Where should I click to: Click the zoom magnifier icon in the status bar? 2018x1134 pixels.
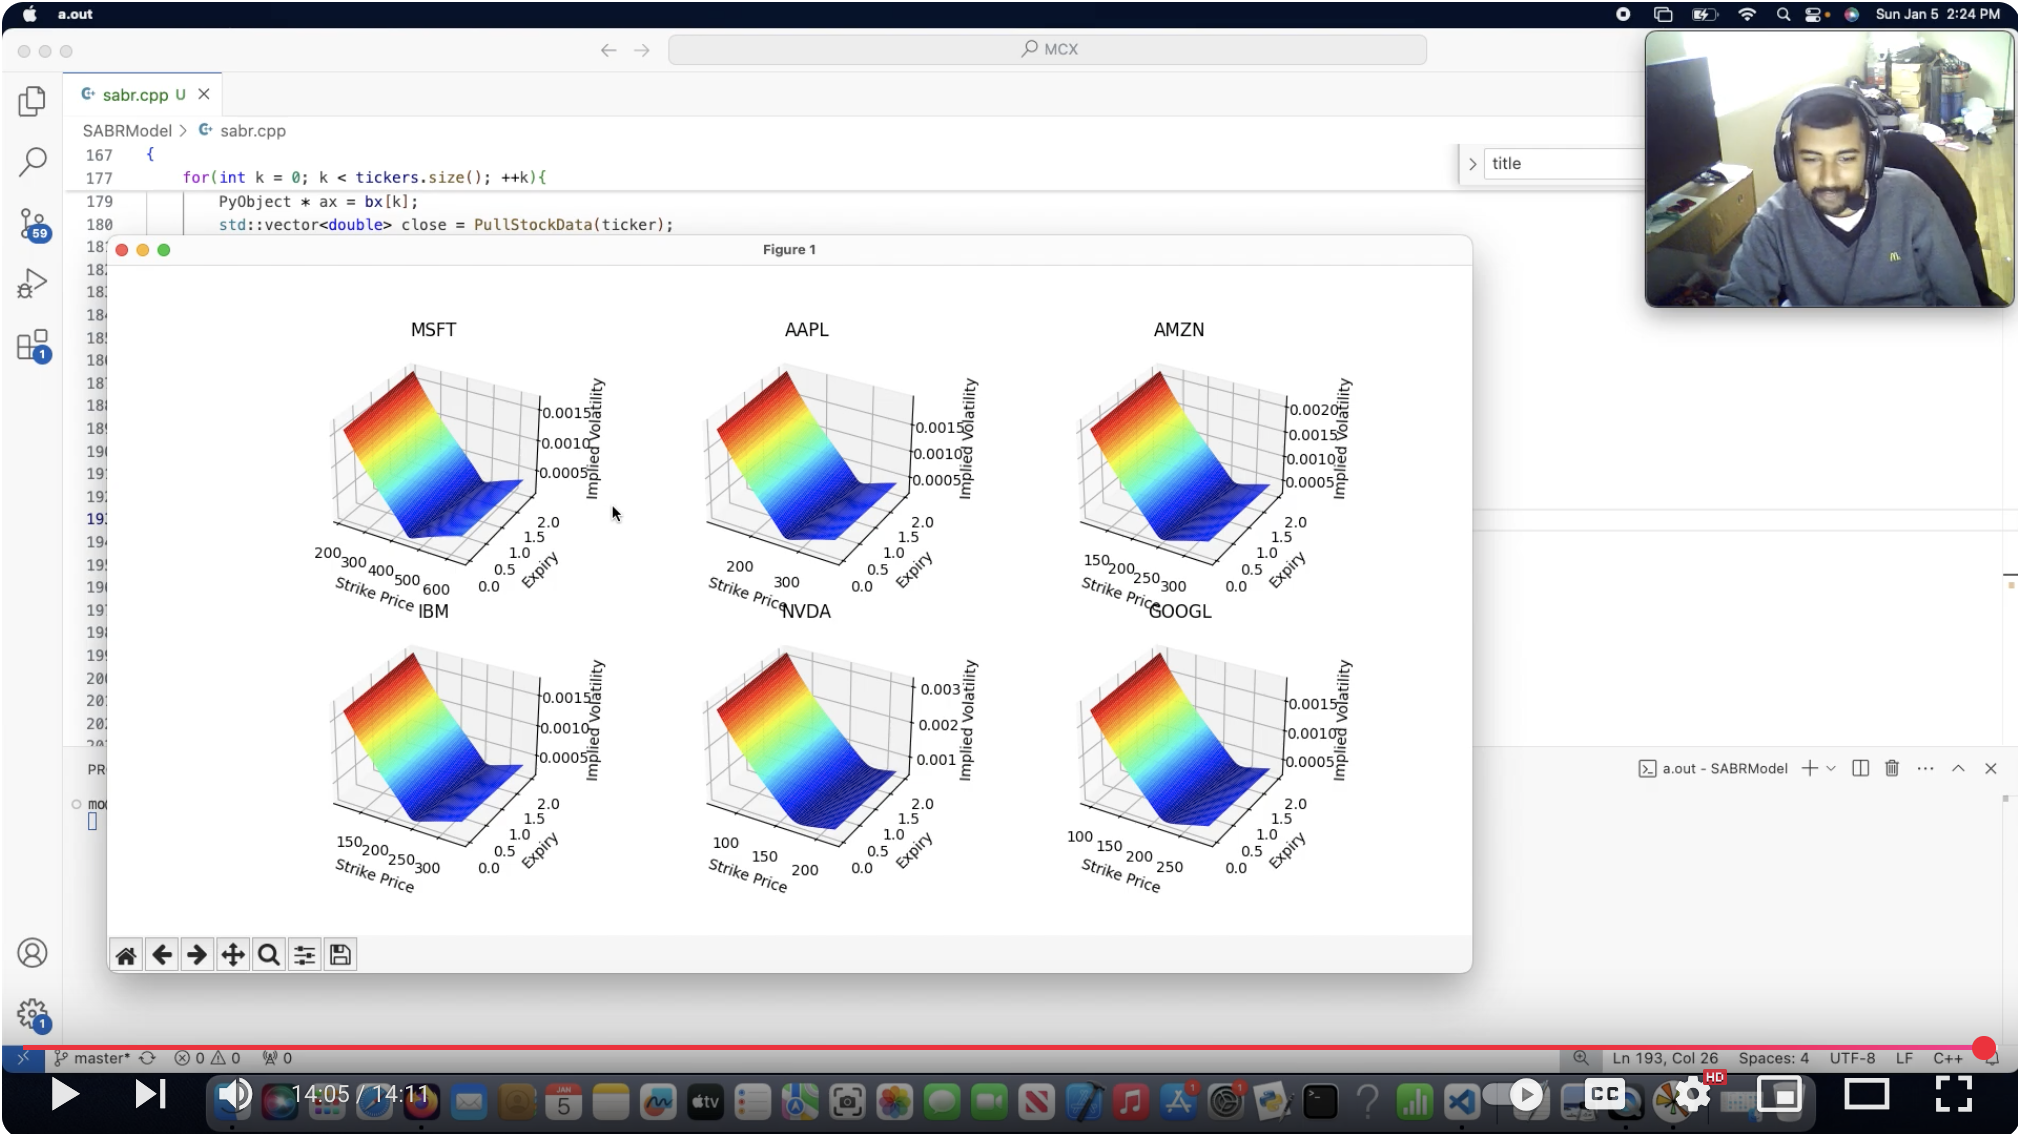click(x=1581, y=1058)
